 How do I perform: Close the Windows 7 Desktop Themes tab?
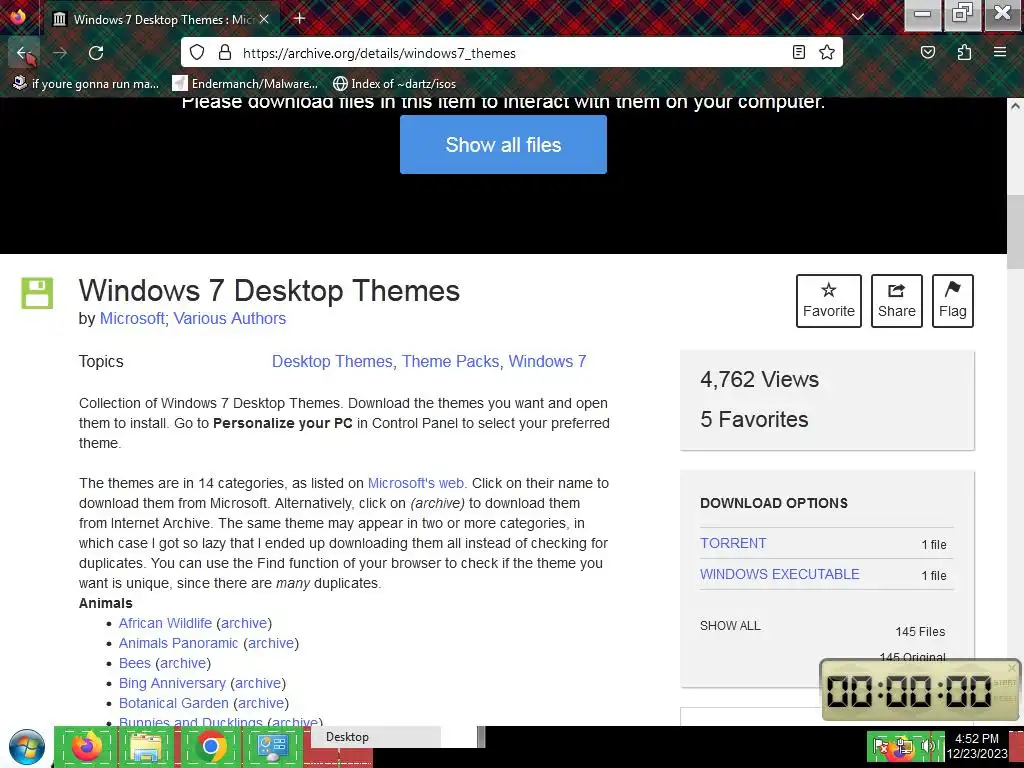pos(264,20)
